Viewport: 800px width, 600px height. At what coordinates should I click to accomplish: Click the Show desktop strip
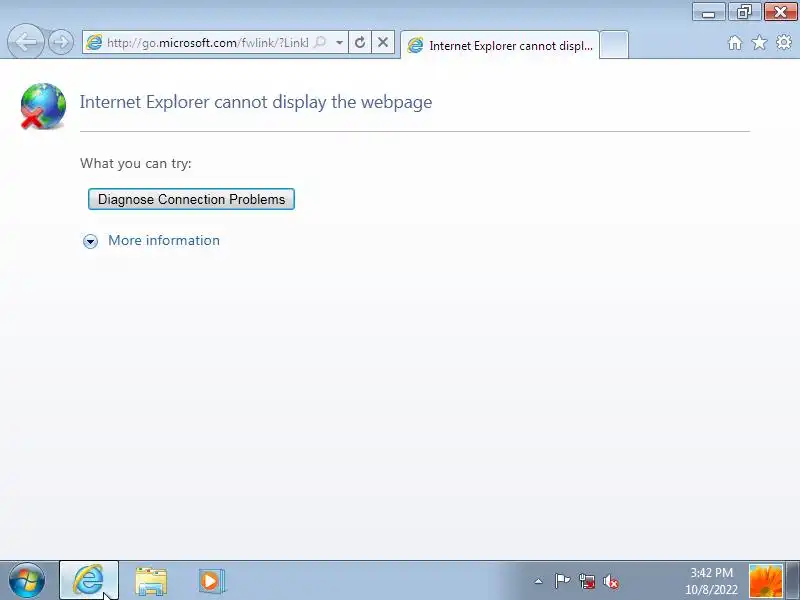[x=793, y=581]
